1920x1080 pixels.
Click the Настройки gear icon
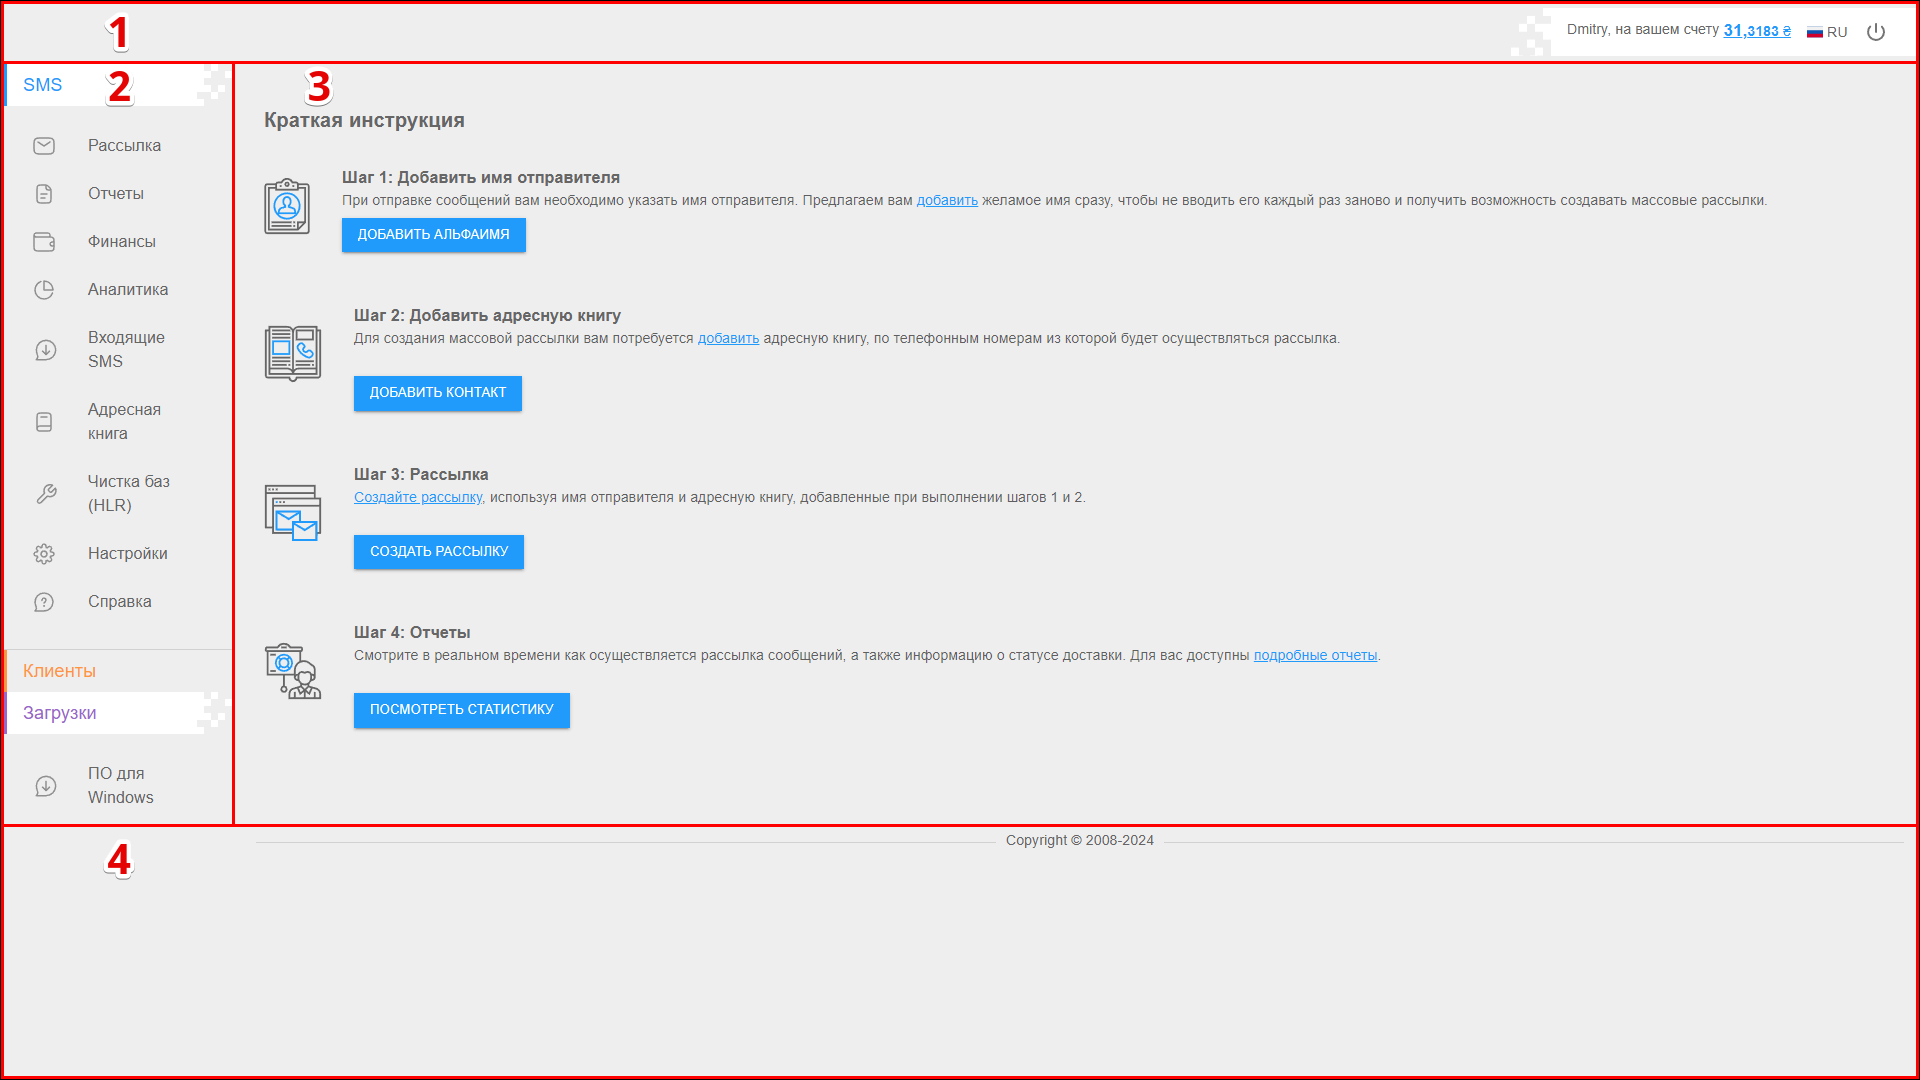coord(44,554)
